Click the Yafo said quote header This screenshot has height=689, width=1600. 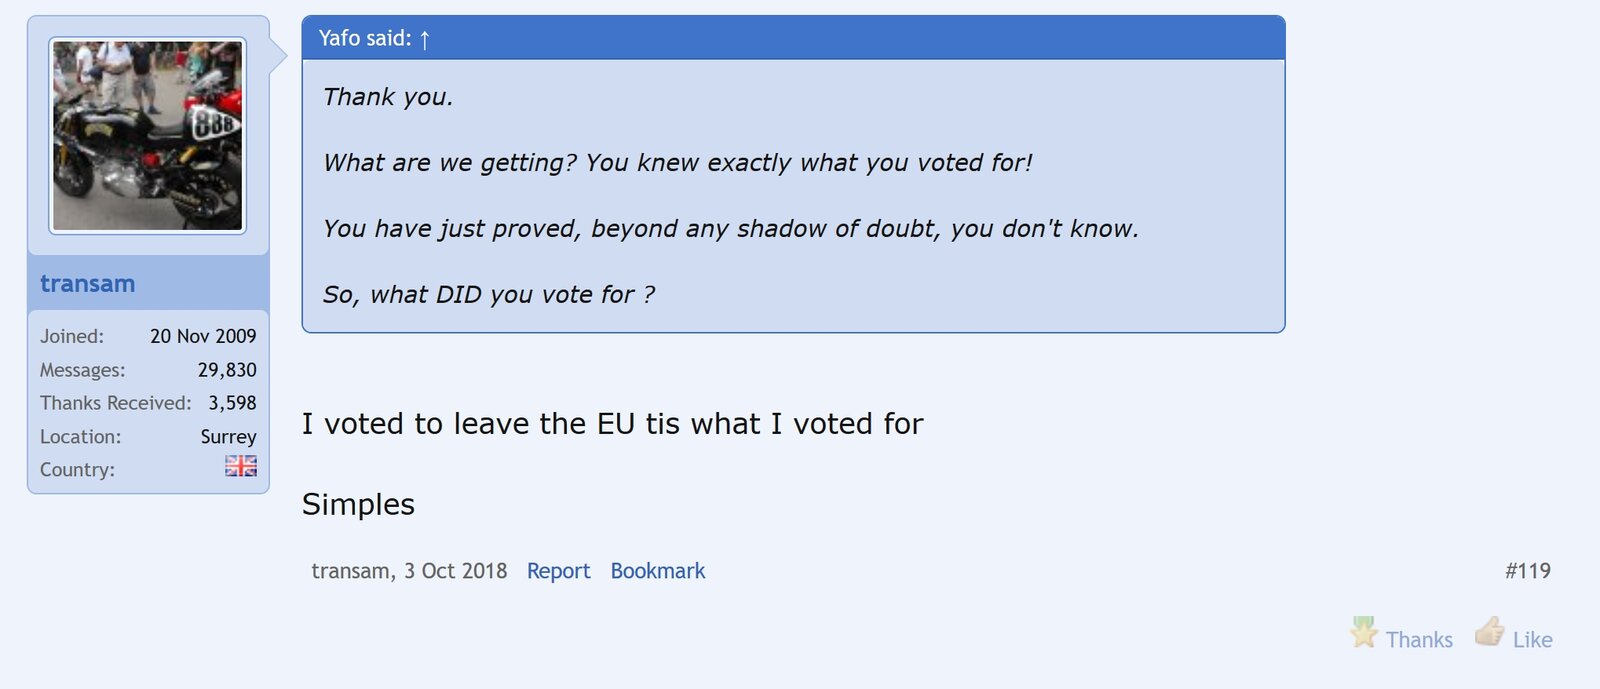(x=364, y=39)
